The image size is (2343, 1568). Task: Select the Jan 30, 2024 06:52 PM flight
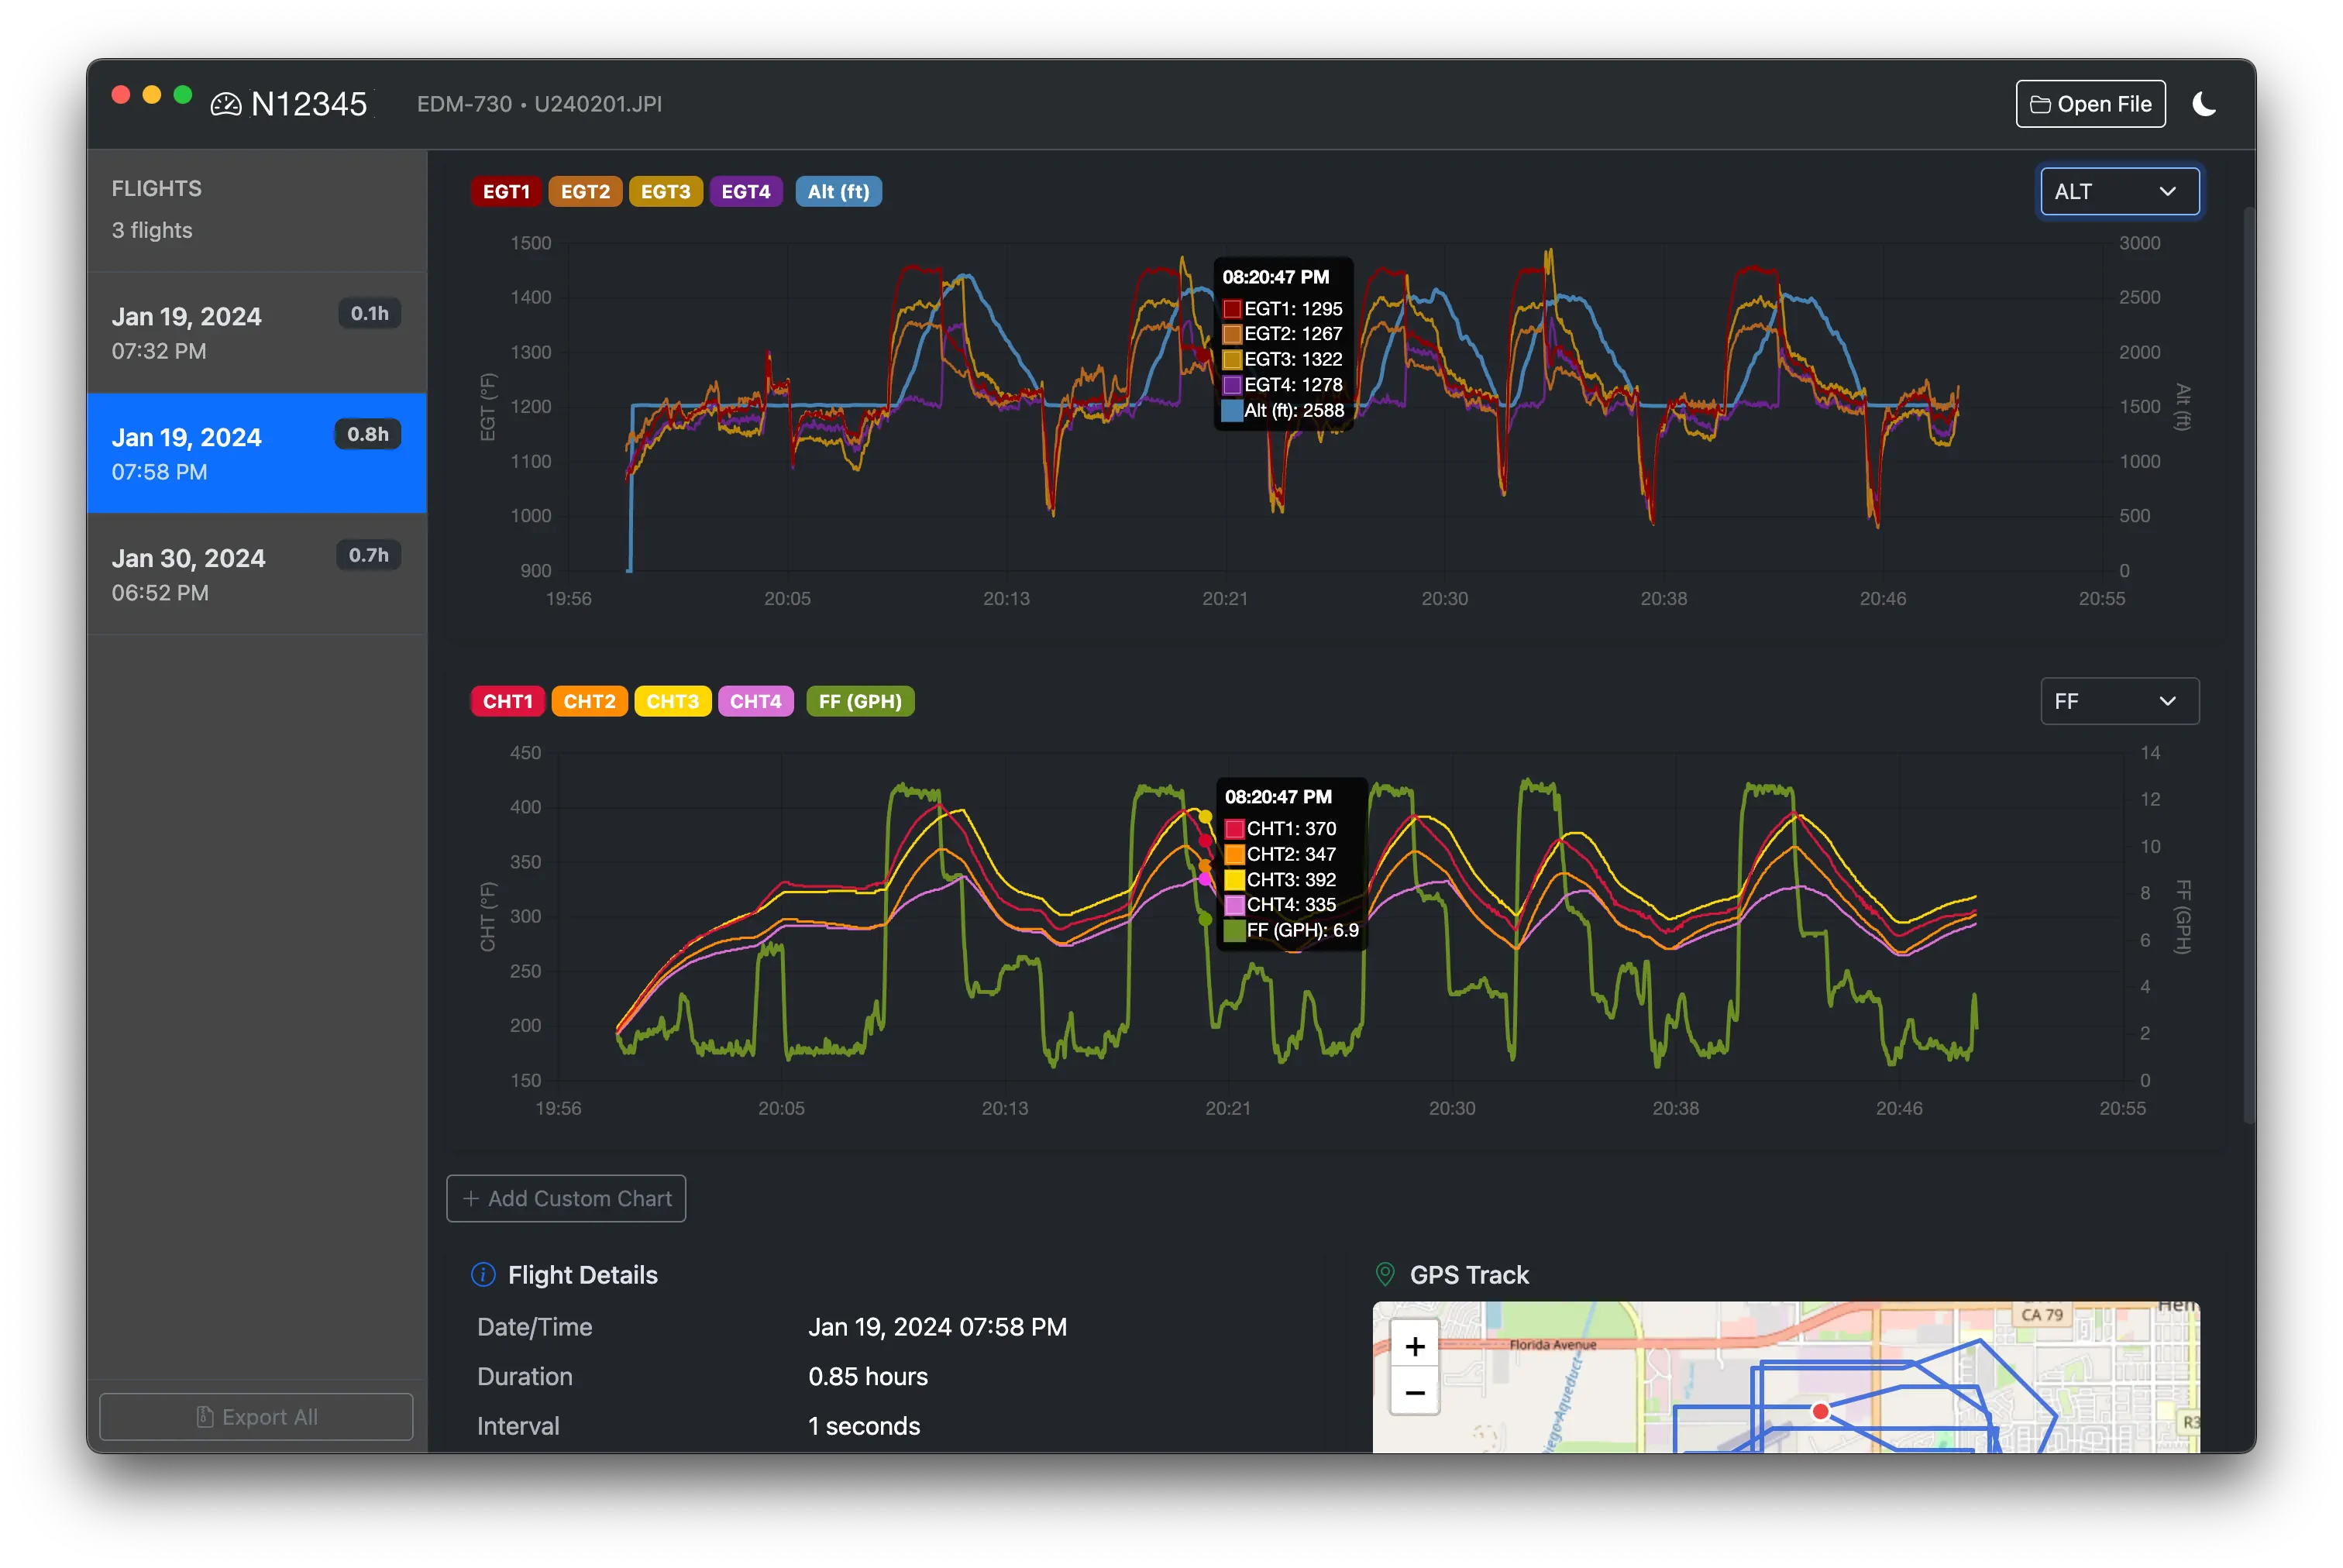(x=257, y=574)
